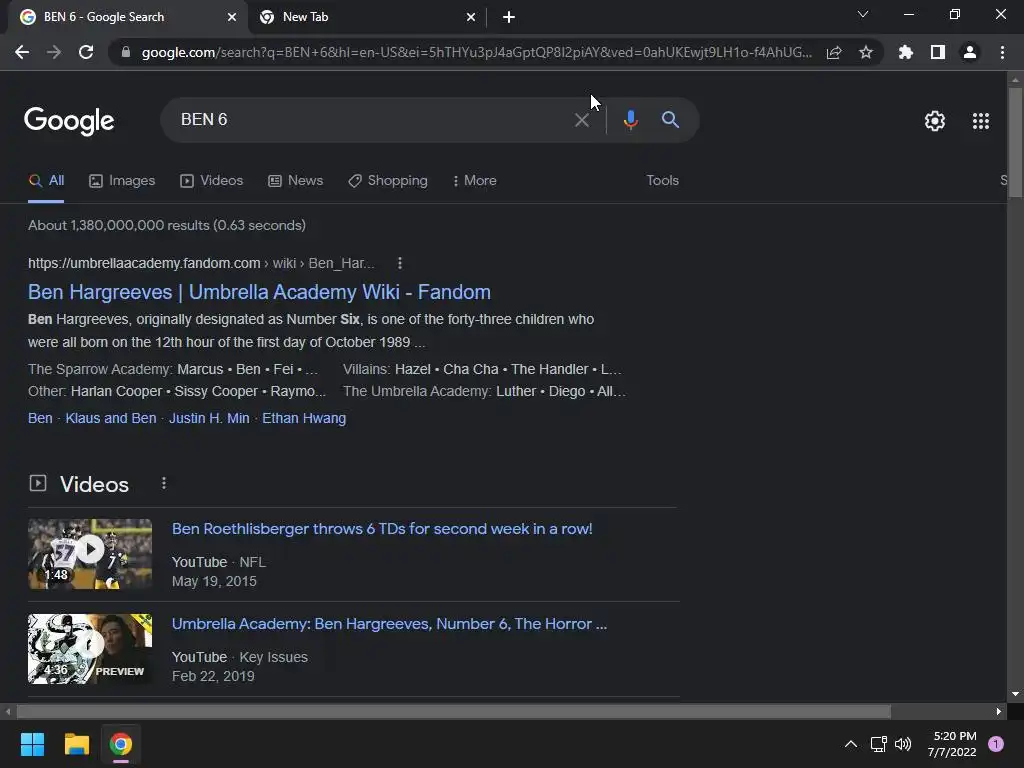
Task: Open the Windows Start menu
Action: pyautogui.click(x=32, y=744)
